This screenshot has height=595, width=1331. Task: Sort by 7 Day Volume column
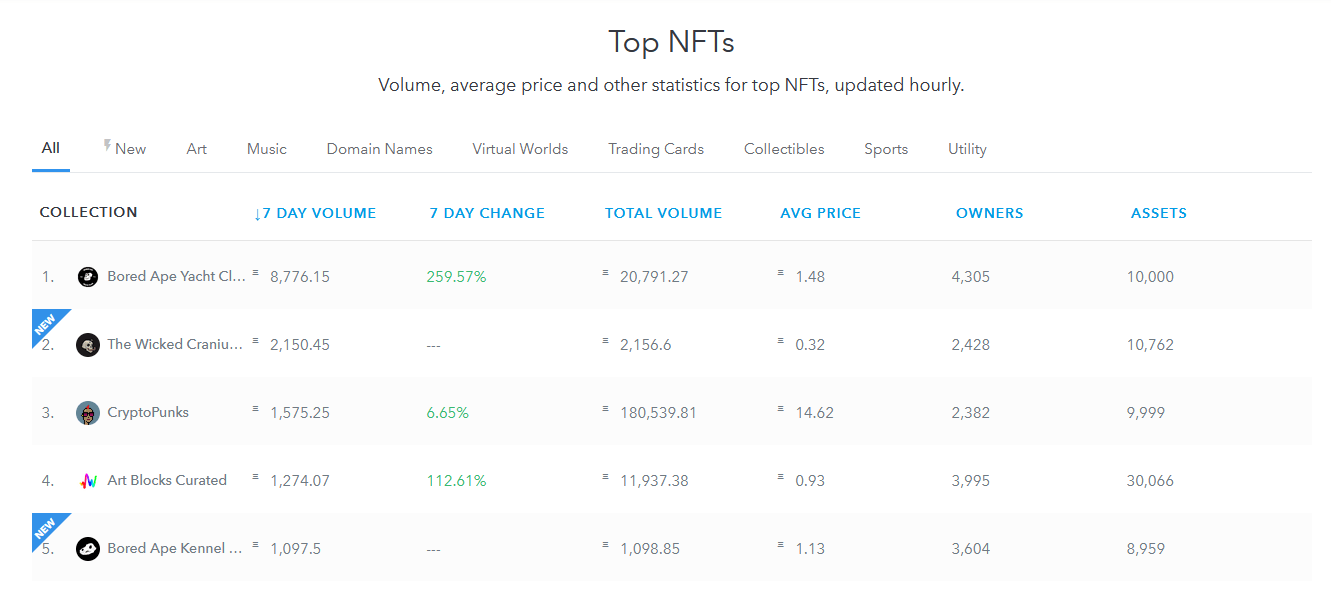point(315,213)
